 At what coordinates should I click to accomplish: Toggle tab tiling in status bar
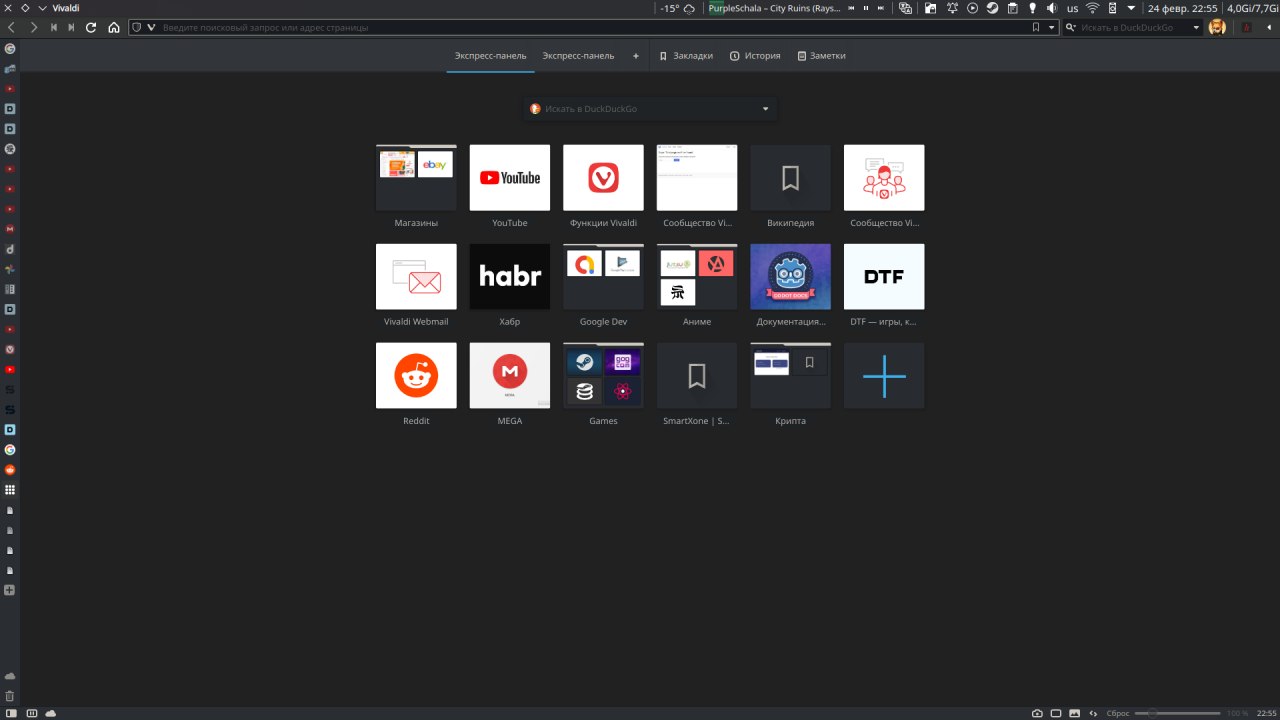(1056, 713)
